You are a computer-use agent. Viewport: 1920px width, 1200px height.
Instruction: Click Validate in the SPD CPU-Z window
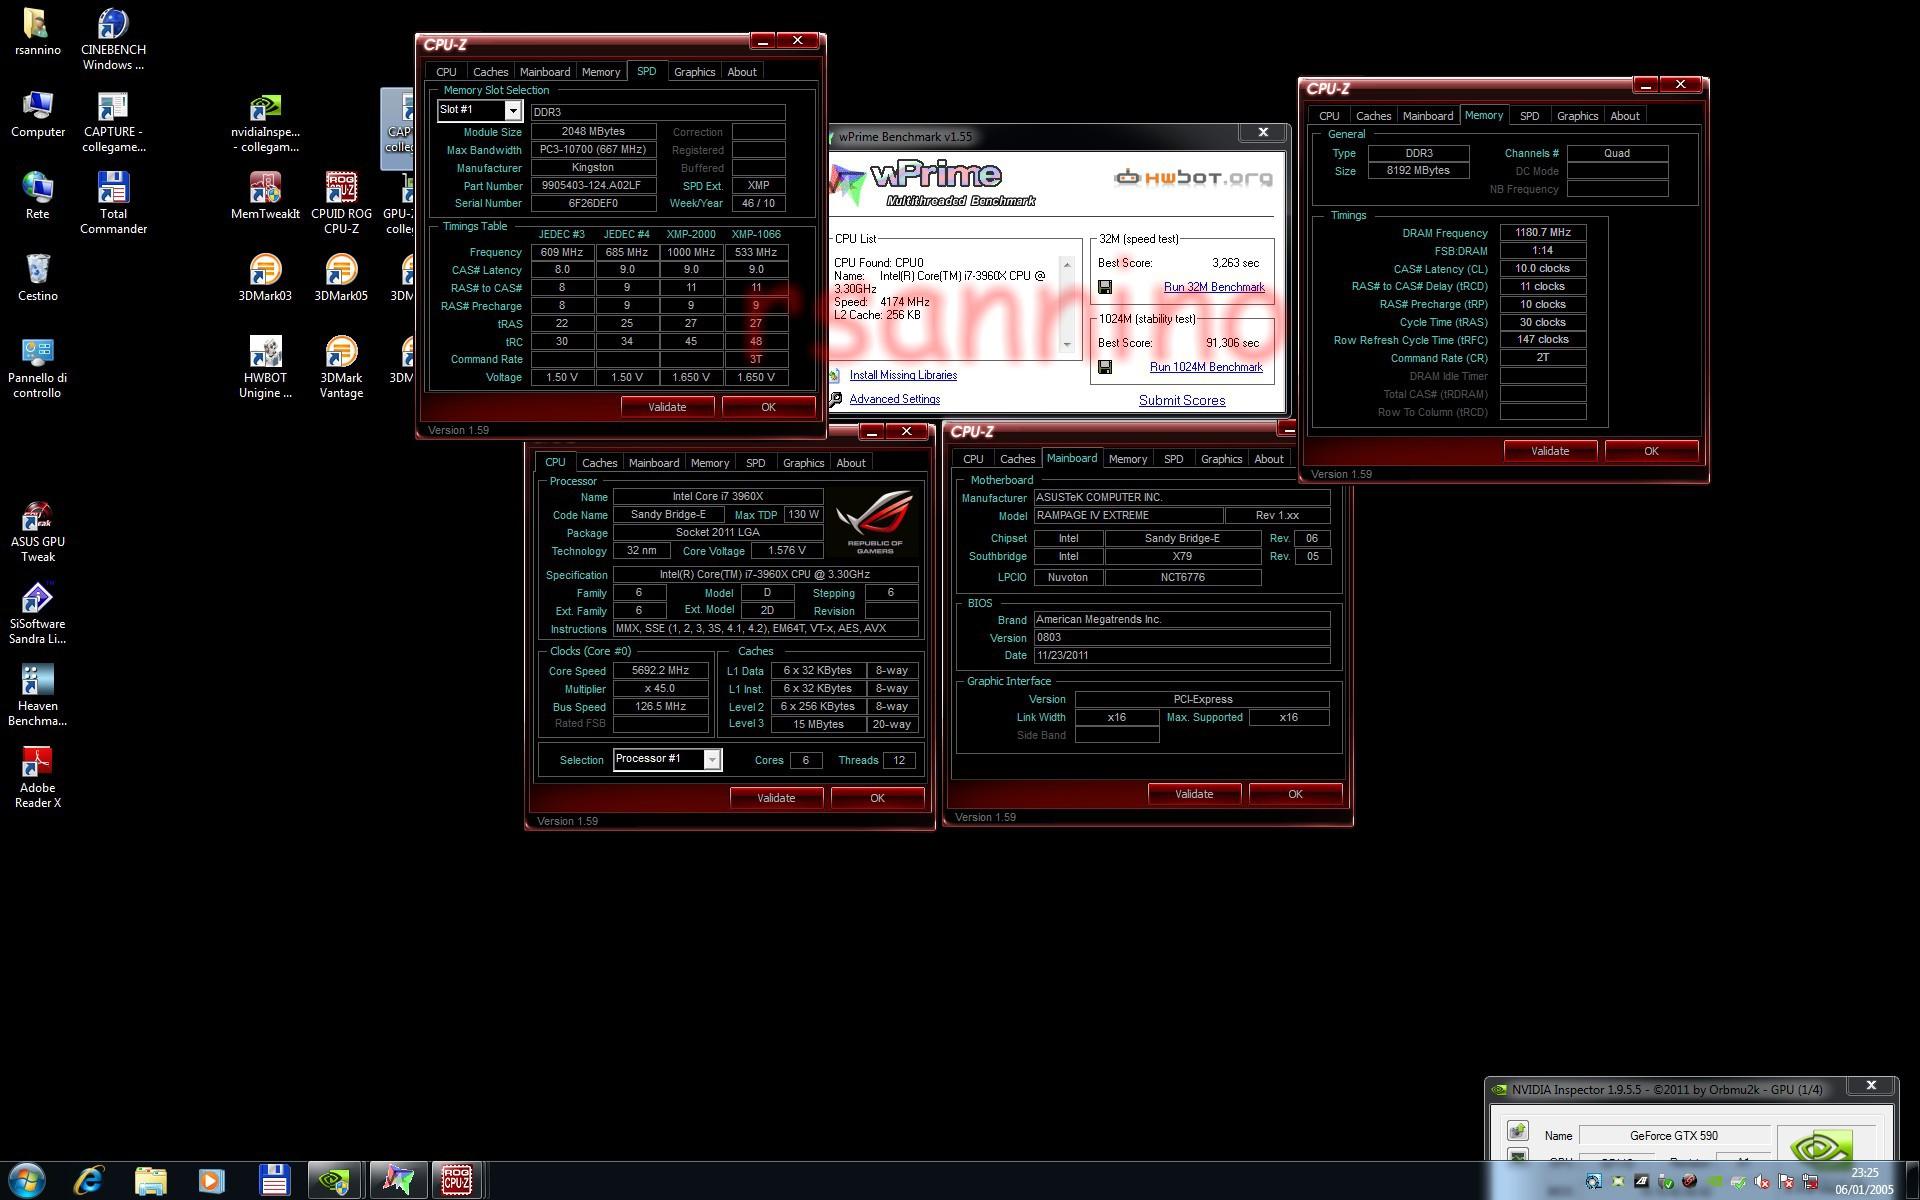click(667, 407)
